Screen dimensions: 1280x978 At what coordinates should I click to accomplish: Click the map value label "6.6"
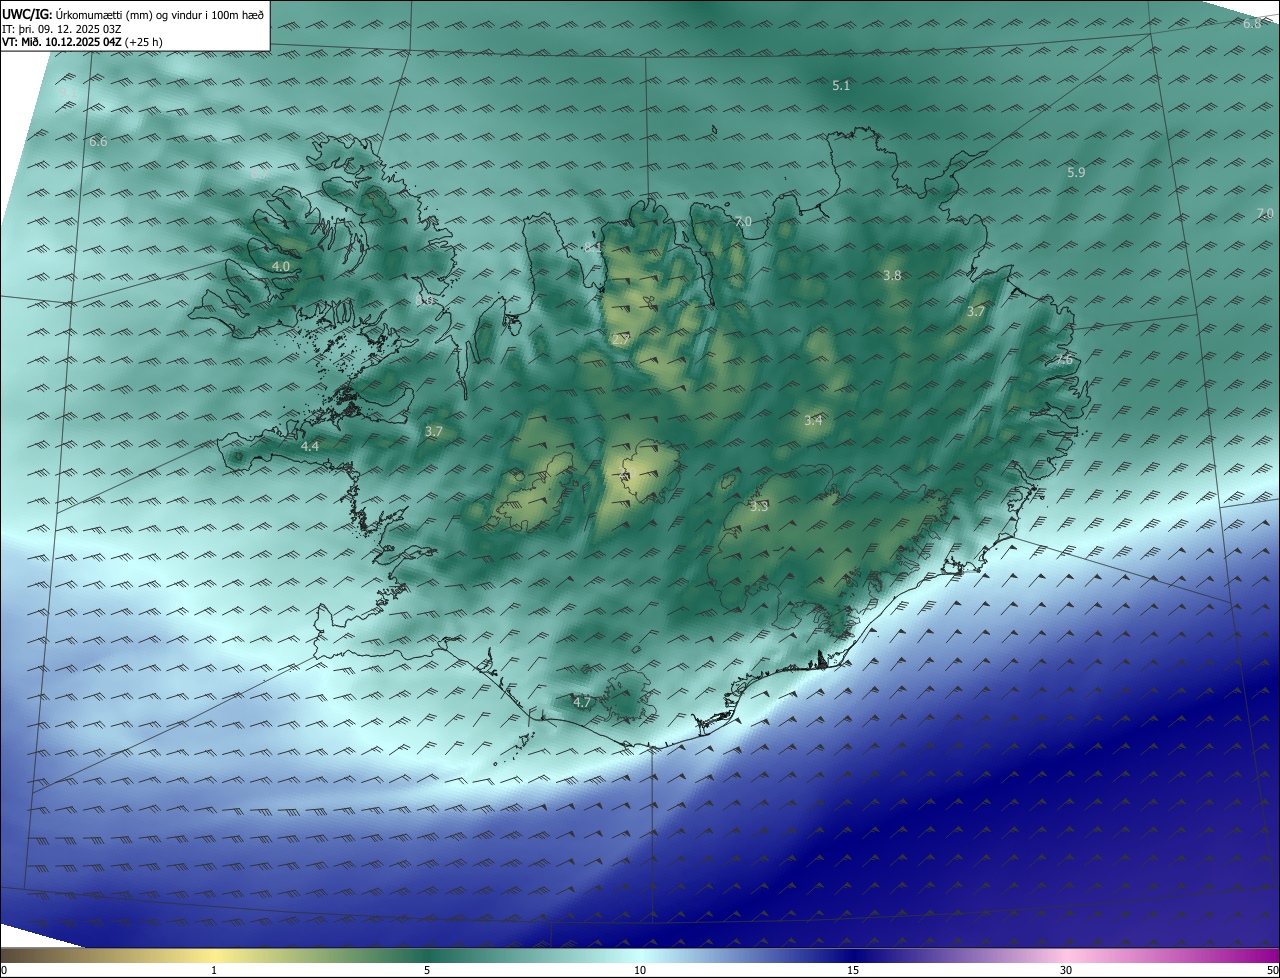coord(98,142)
